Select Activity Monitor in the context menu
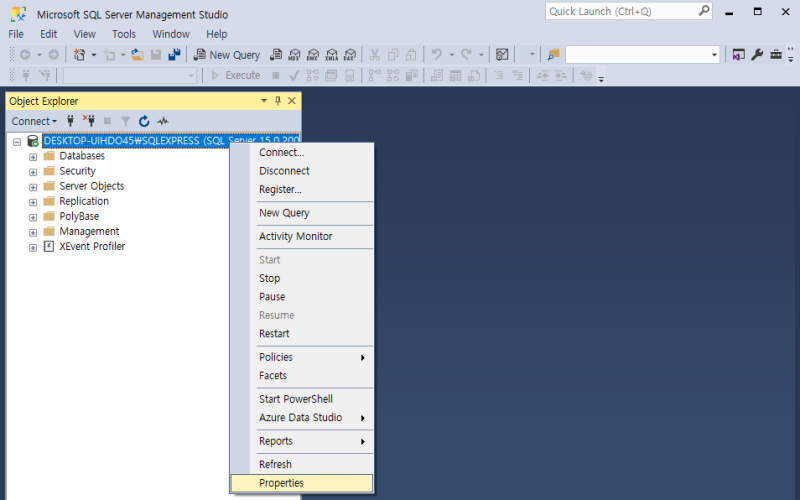 pyautogui.click(x=302, y=236)
